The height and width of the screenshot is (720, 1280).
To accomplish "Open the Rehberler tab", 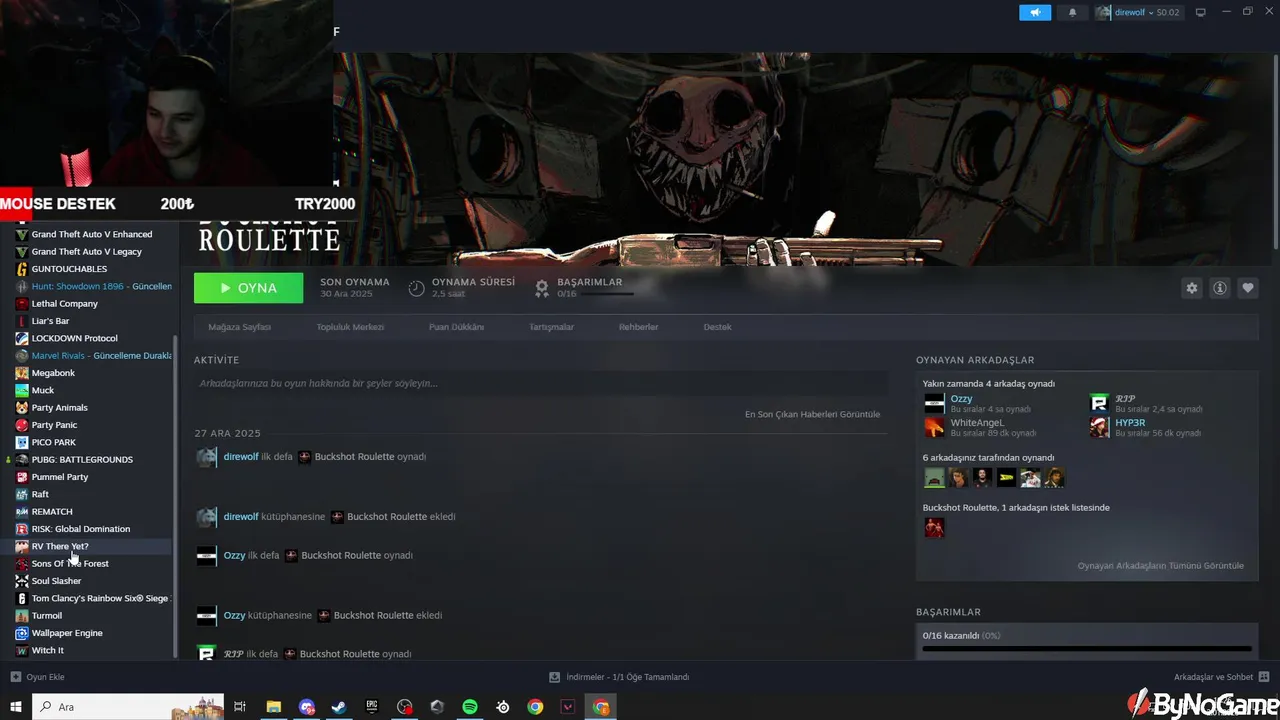I will [638, 327].
